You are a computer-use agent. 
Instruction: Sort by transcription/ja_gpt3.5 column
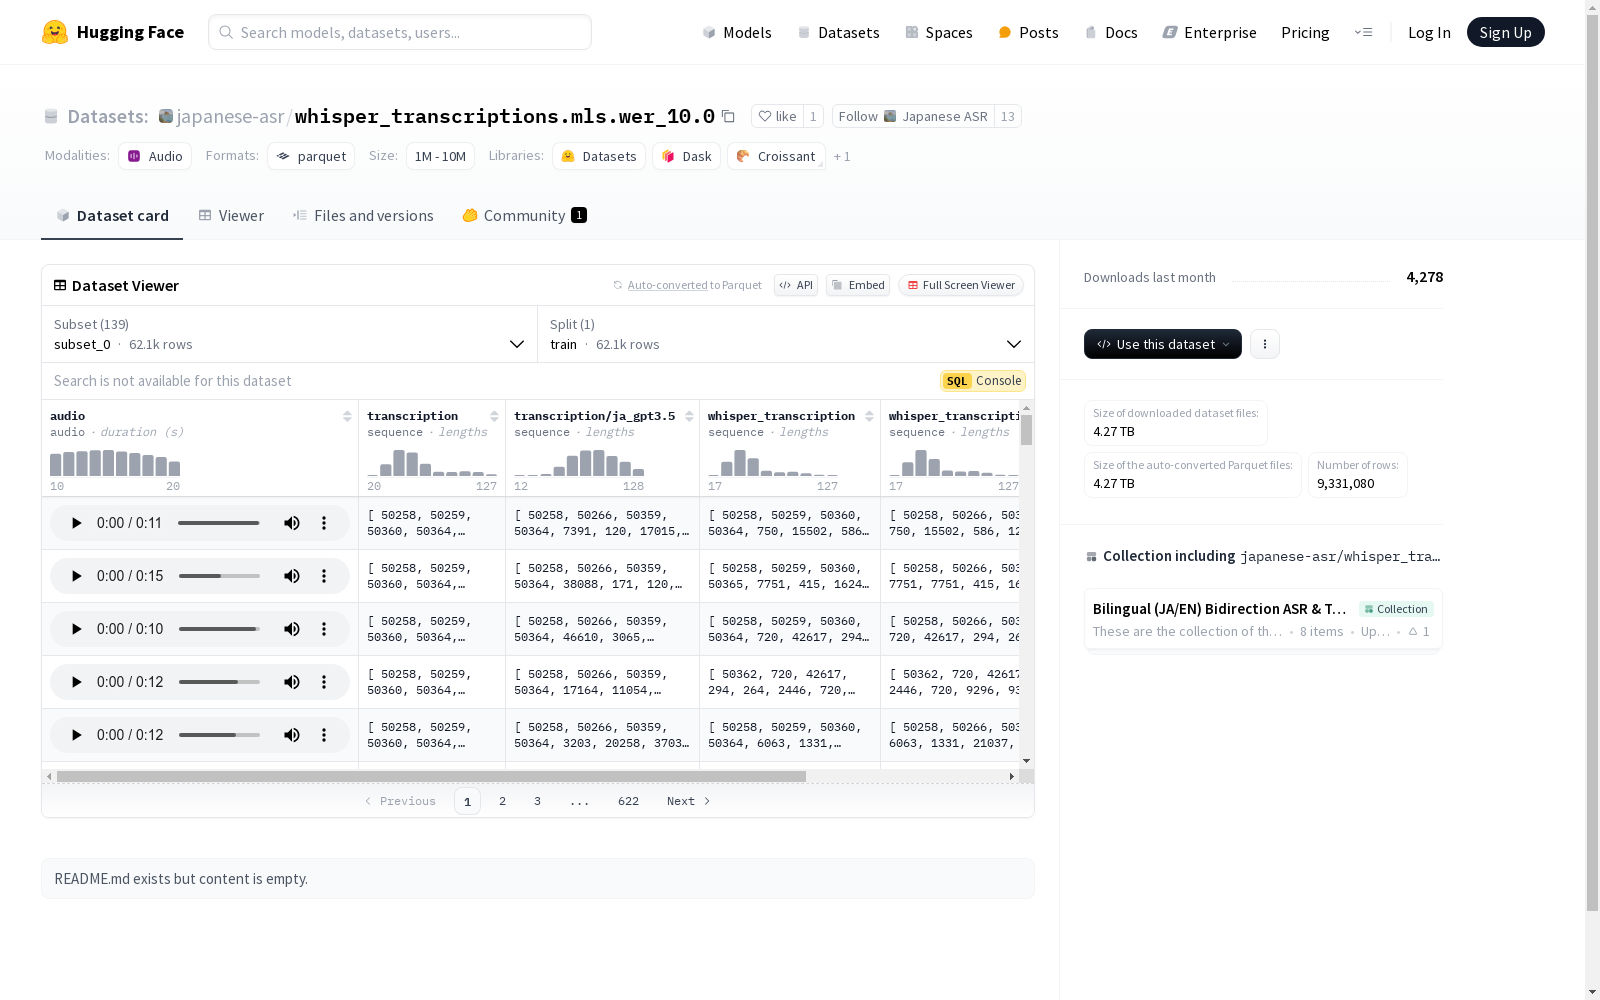point(689,416)
